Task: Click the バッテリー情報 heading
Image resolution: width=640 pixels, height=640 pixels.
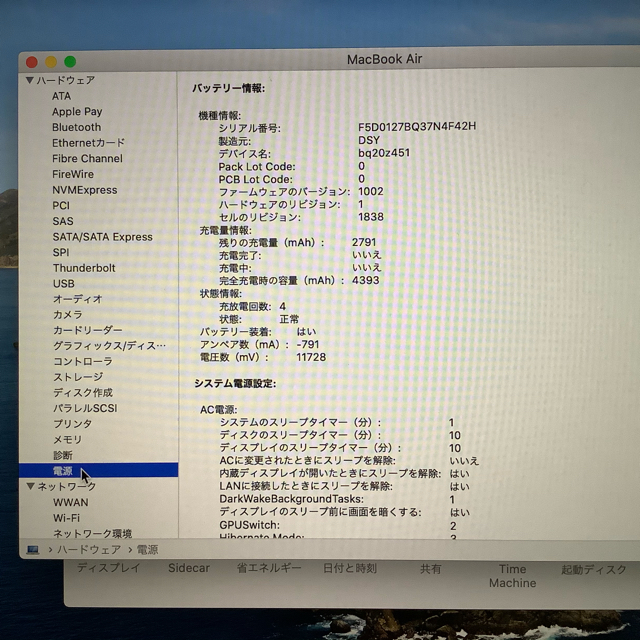Action: pos(229,88)
